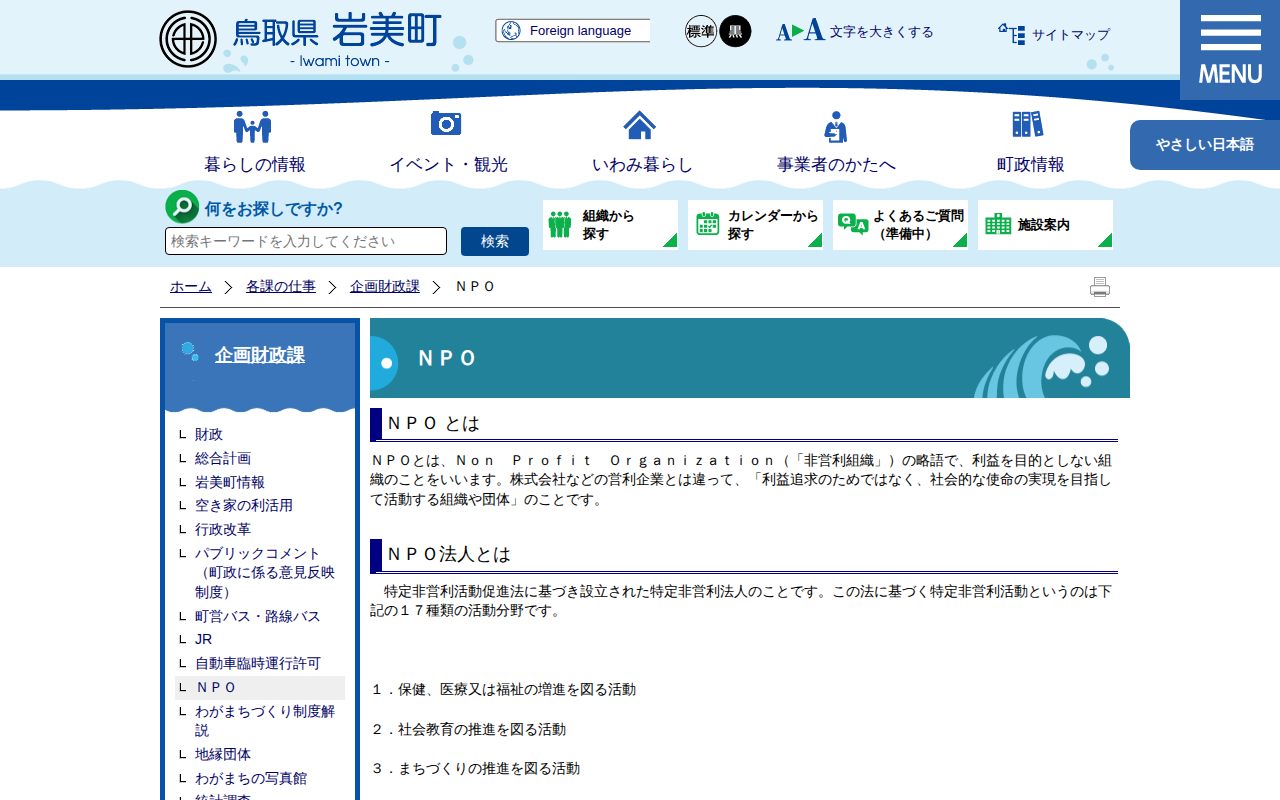Open 町営バス・路線バス in sidebar
1280x800 pixels.
(x=258, y=616)
